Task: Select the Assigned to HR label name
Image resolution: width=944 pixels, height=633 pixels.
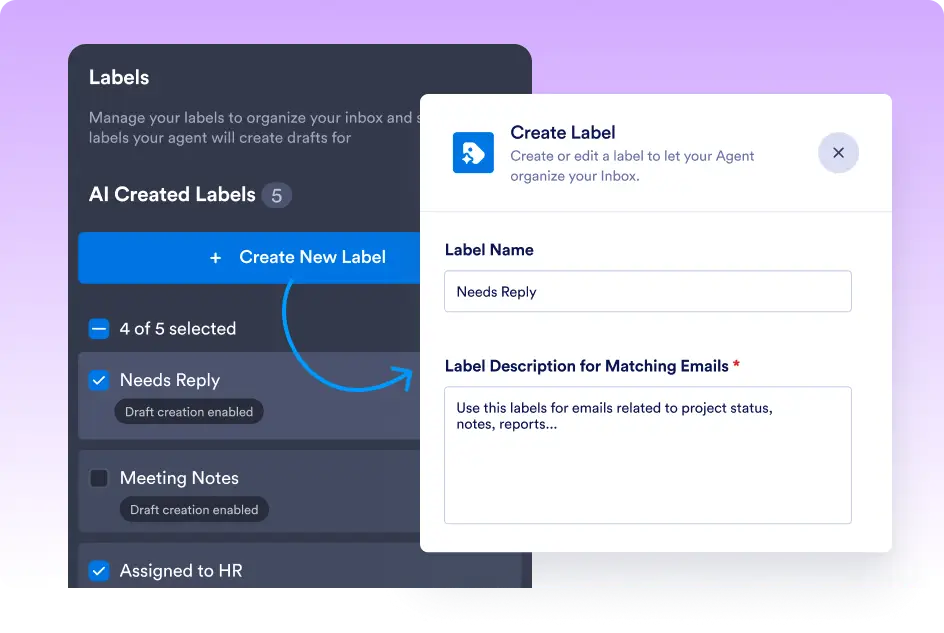Action: pos(181,571)
